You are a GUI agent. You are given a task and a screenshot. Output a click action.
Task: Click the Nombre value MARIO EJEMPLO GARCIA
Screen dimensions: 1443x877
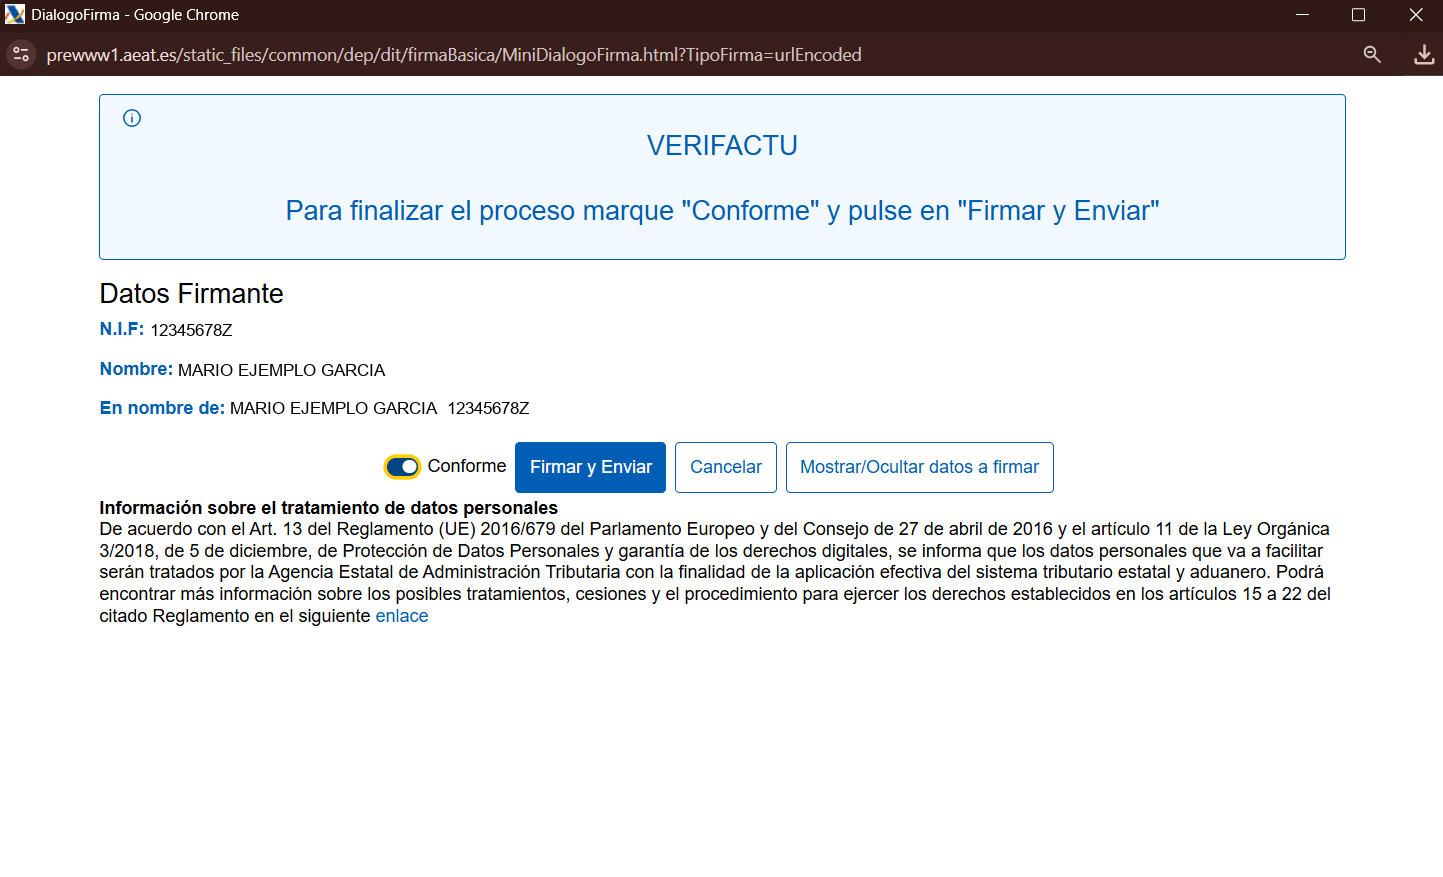(x=281, y=370)
